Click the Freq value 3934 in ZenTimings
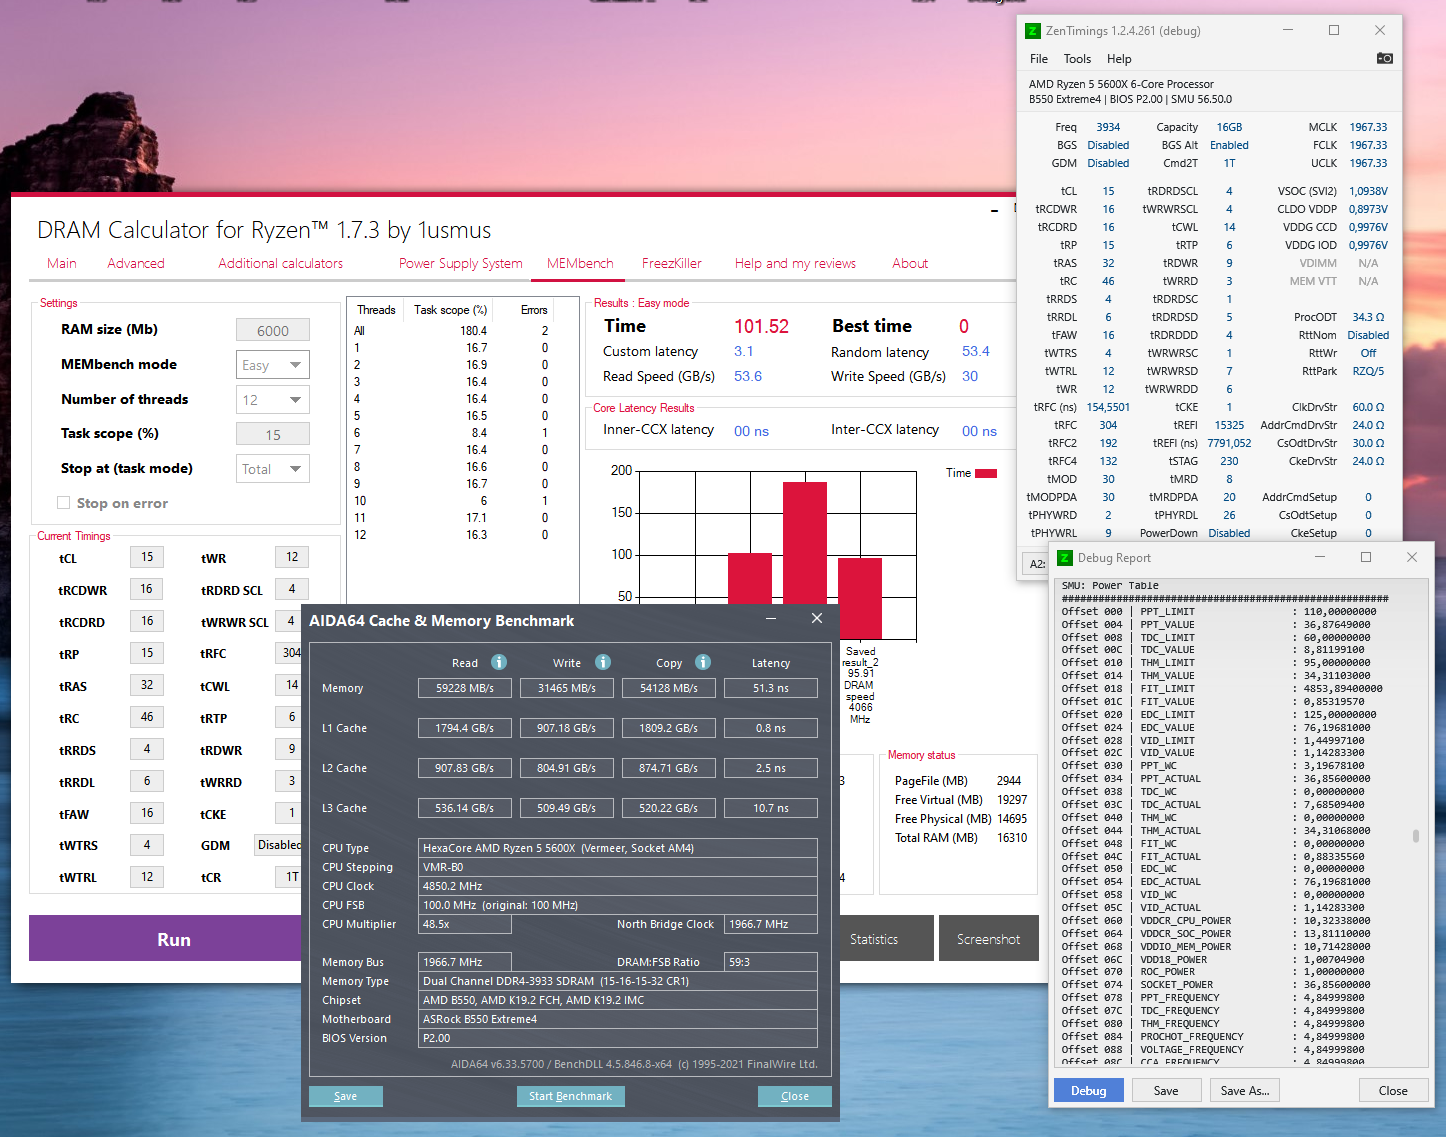 1108,127
